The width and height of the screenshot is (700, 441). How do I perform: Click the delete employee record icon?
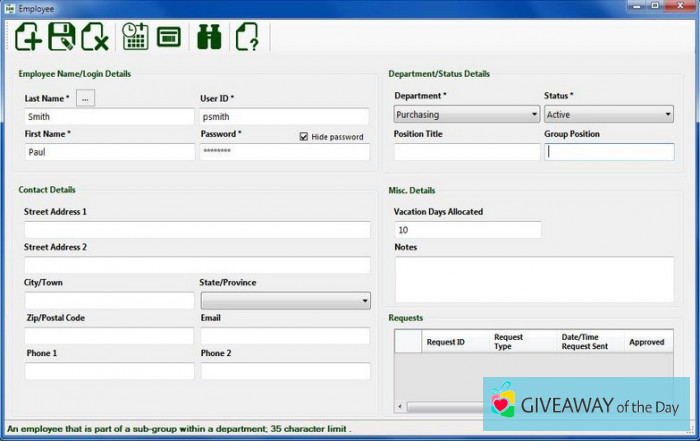click(x=95, y=37)
